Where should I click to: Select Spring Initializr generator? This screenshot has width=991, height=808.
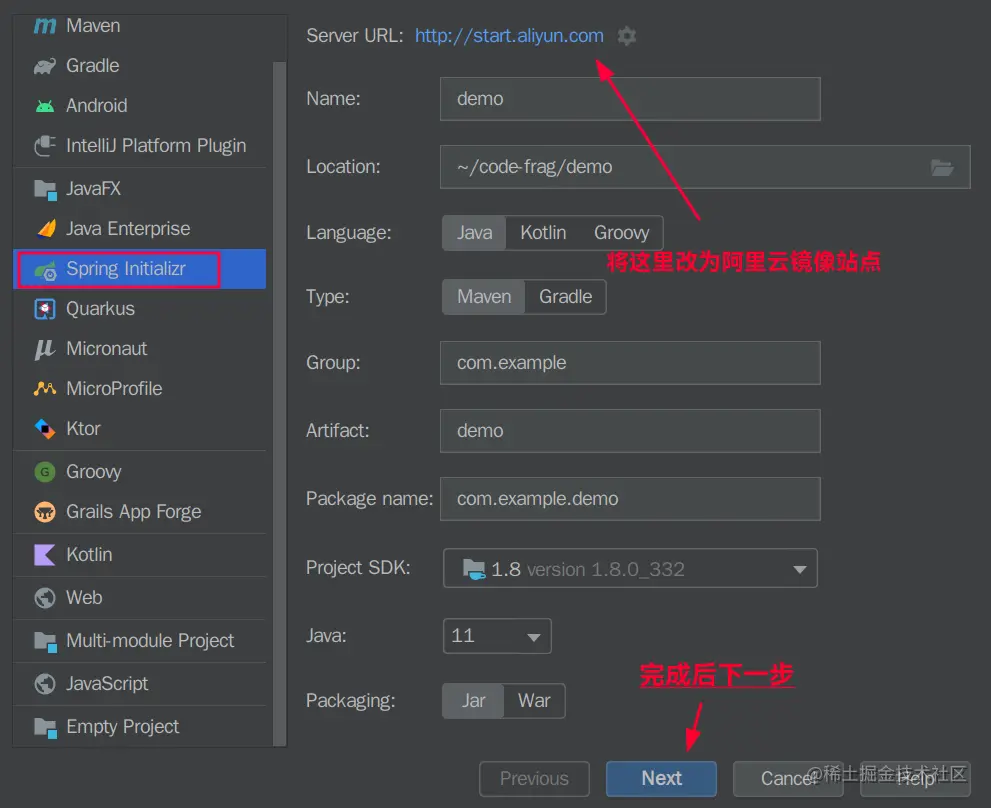tap(139, 269)
